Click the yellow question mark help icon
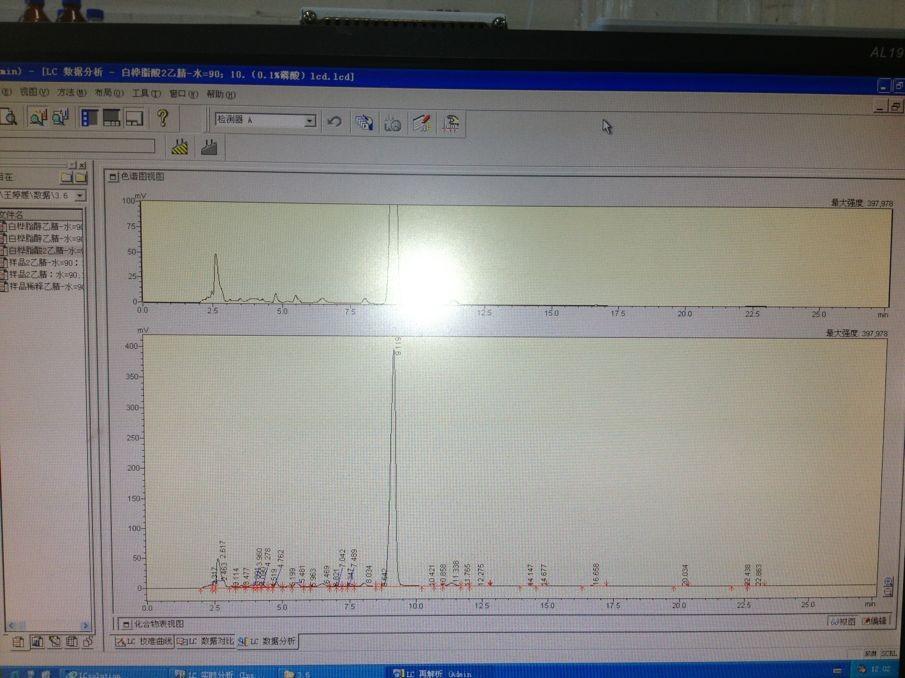 (x=163, y=118)
